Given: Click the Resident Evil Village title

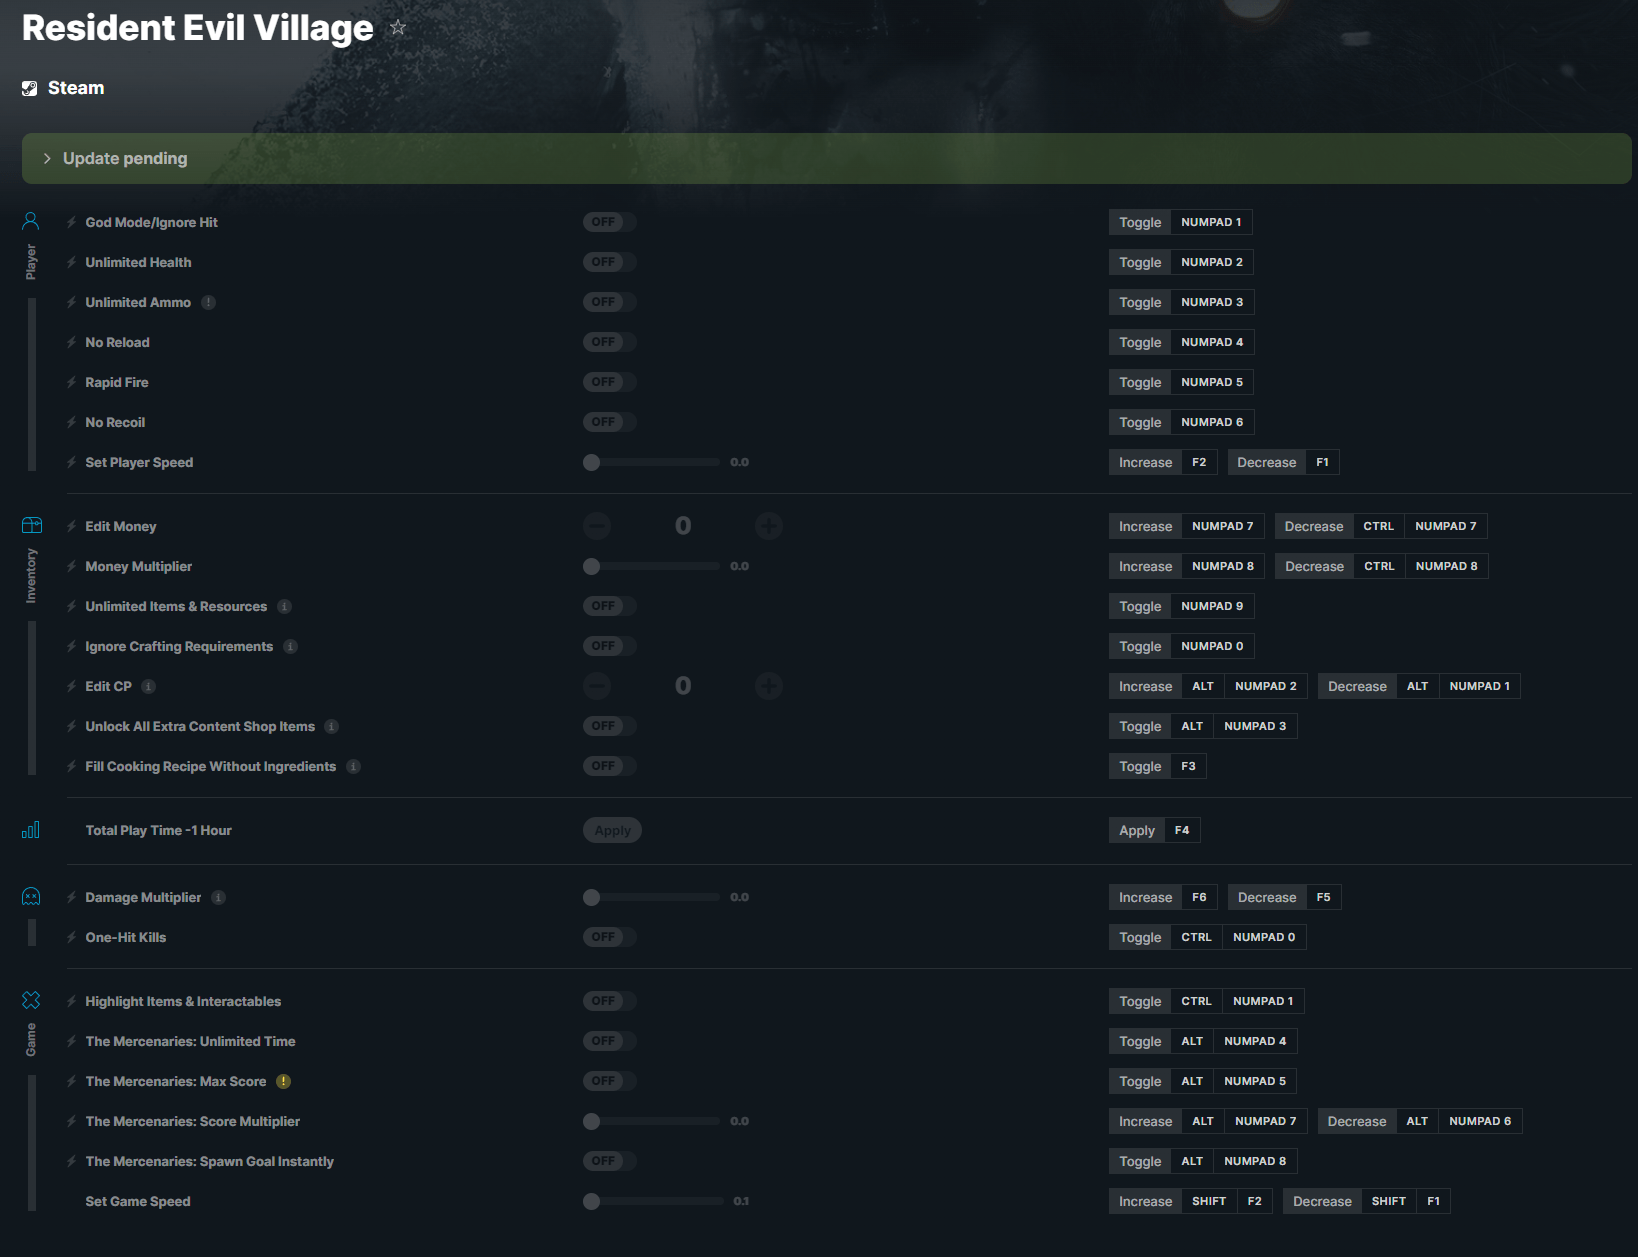Looking at the screenshot, I should tap(198, 28).
